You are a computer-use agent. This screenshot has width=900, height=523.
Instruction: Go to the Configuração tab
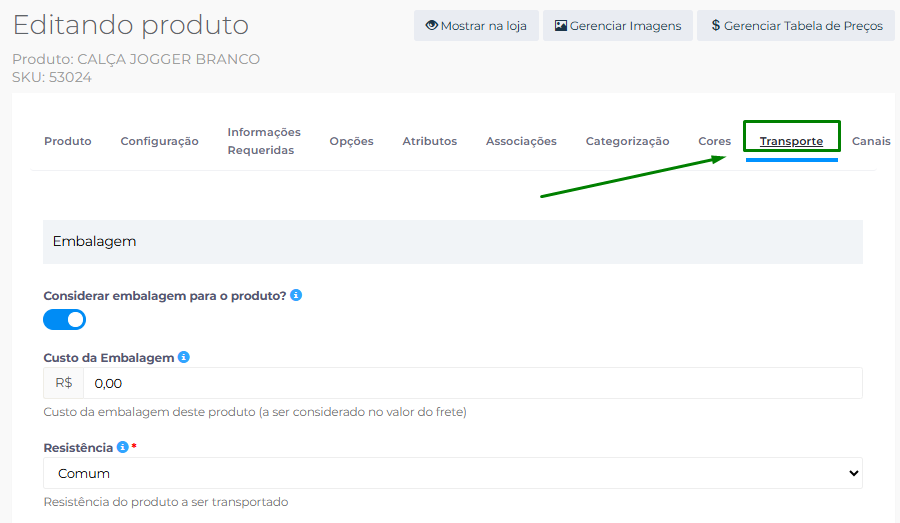(x=159, y=141)
